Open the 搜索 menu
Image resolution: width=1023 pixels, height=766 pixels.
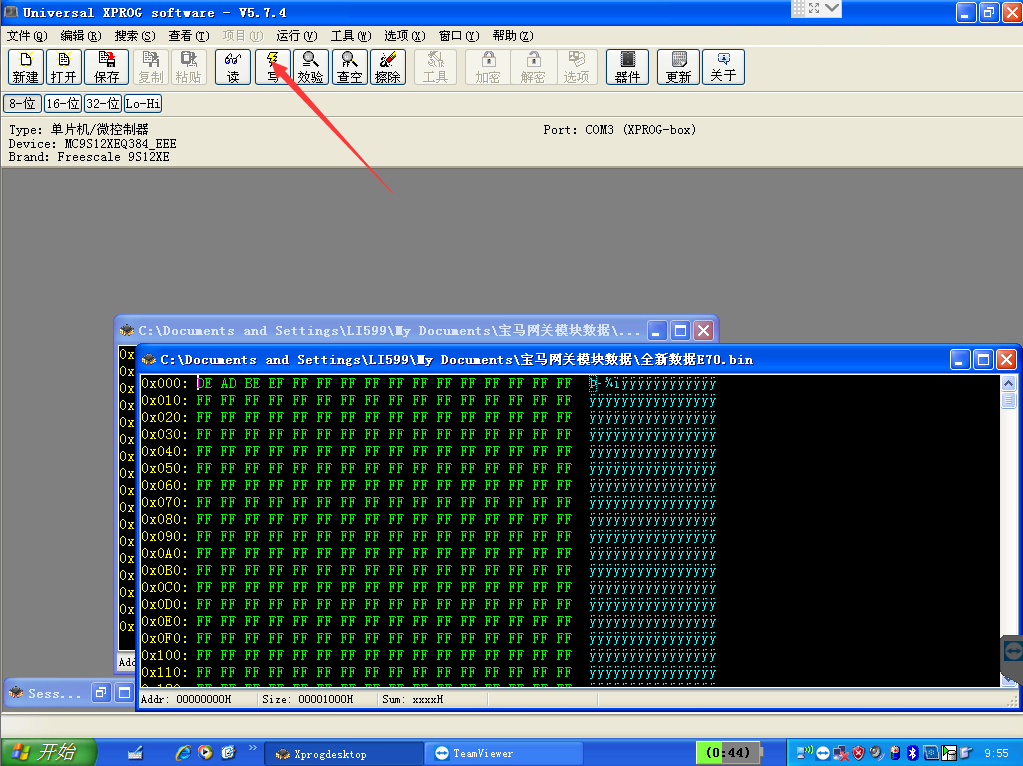(x=134, y=36)
